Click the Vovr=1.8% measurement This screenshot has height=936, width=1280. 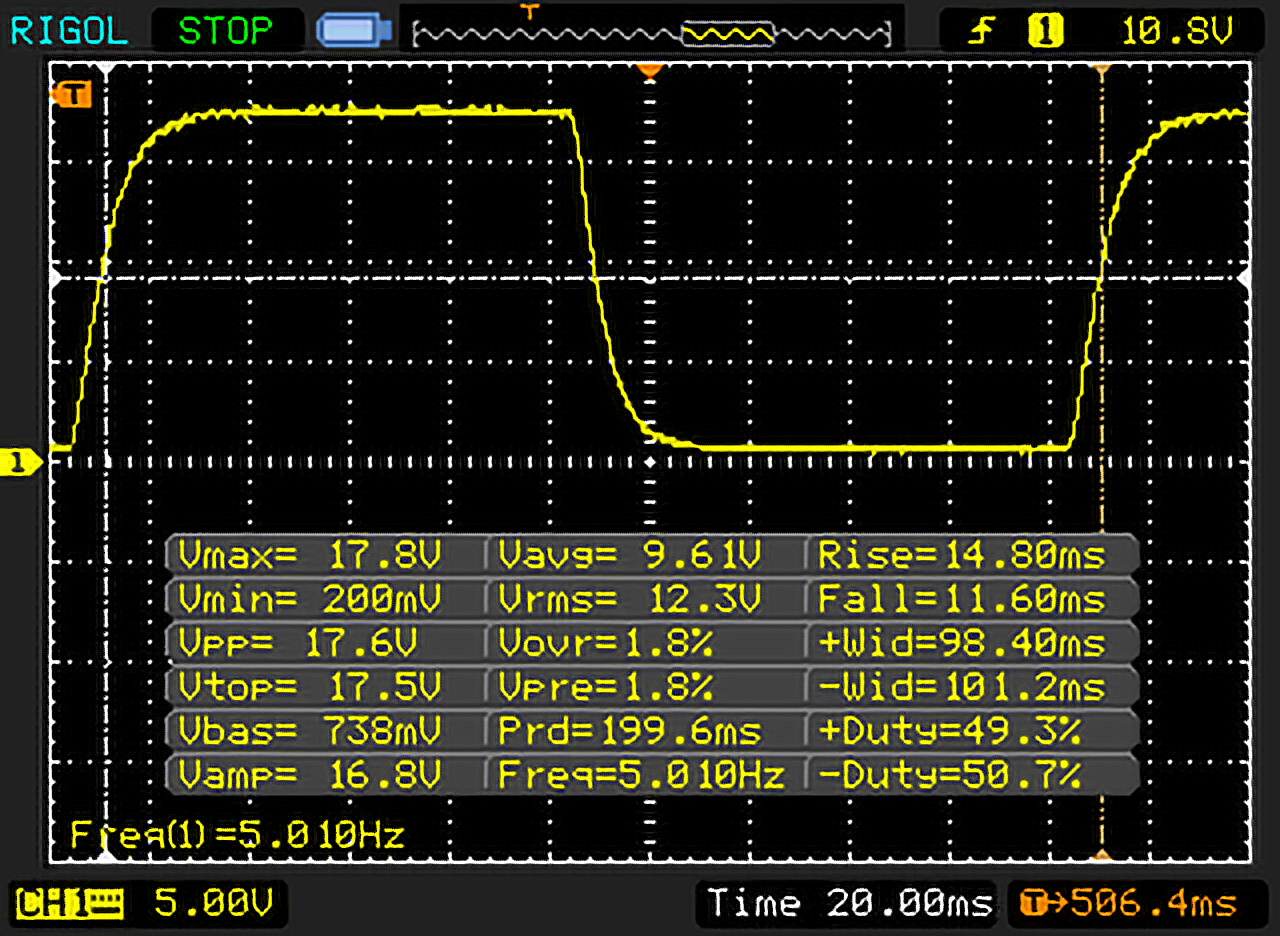tap(606, 642)
